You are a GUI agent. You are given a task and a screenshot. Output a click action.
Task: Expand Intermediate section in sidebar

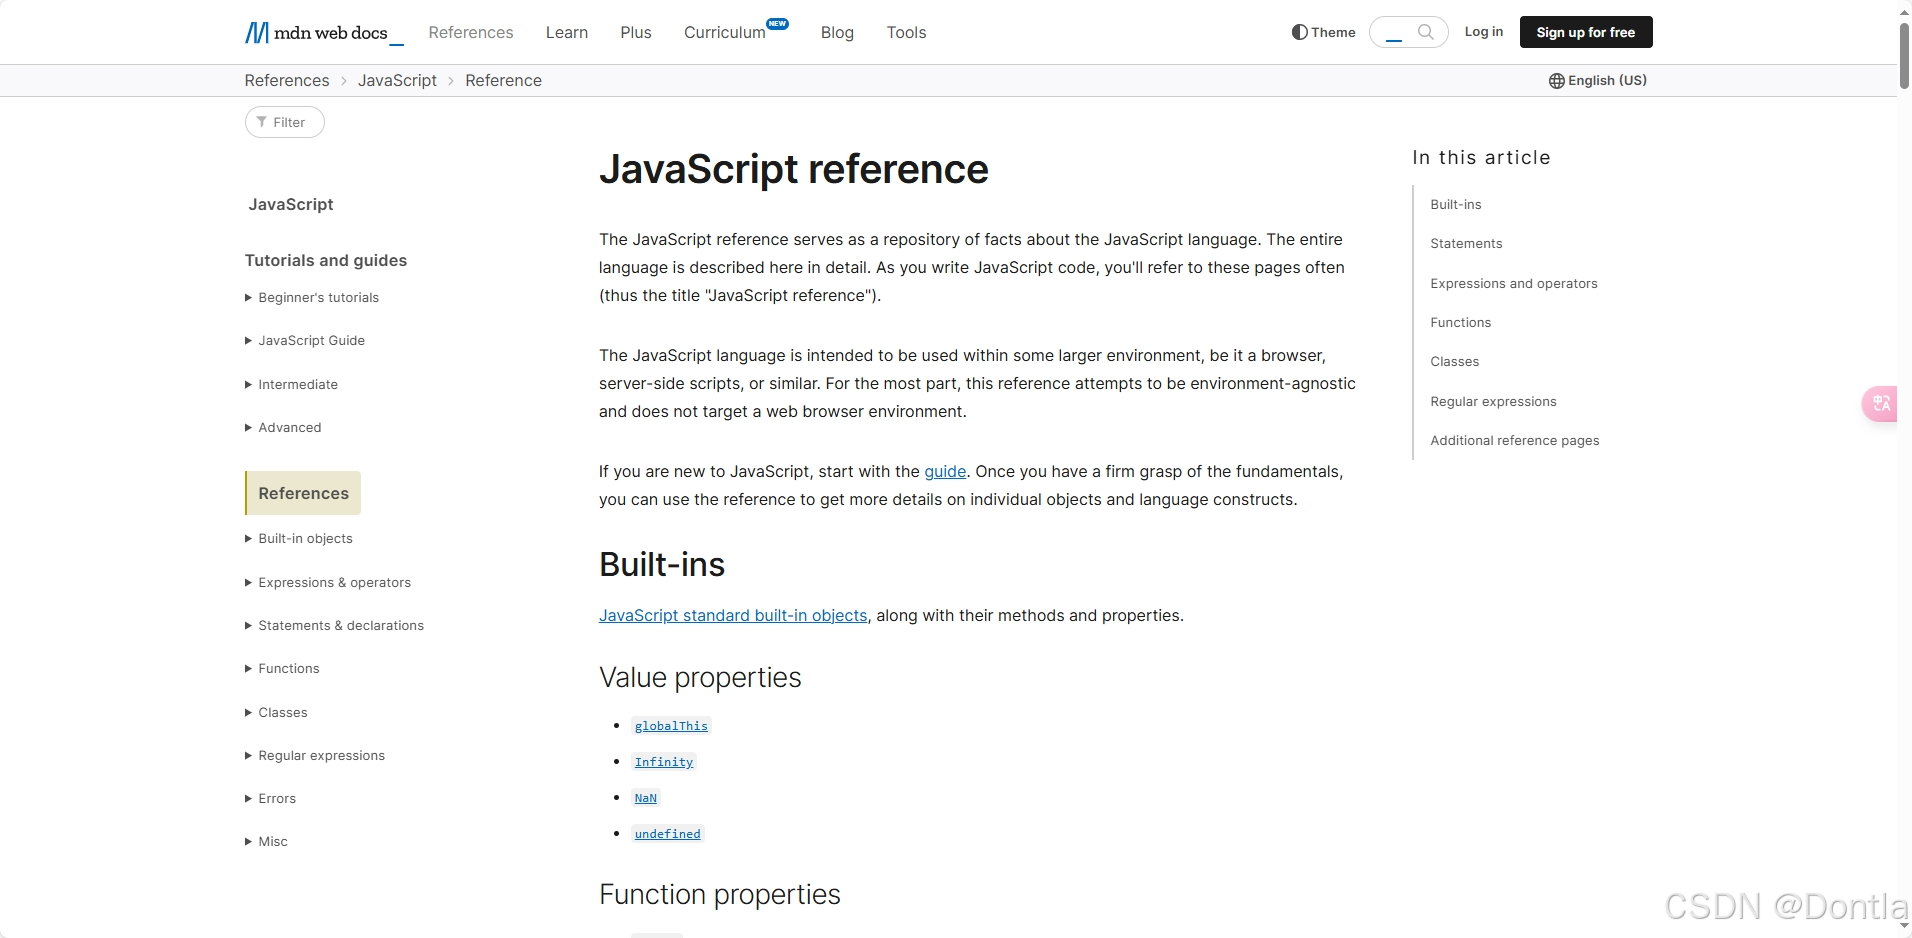click(x=291, y=385)
